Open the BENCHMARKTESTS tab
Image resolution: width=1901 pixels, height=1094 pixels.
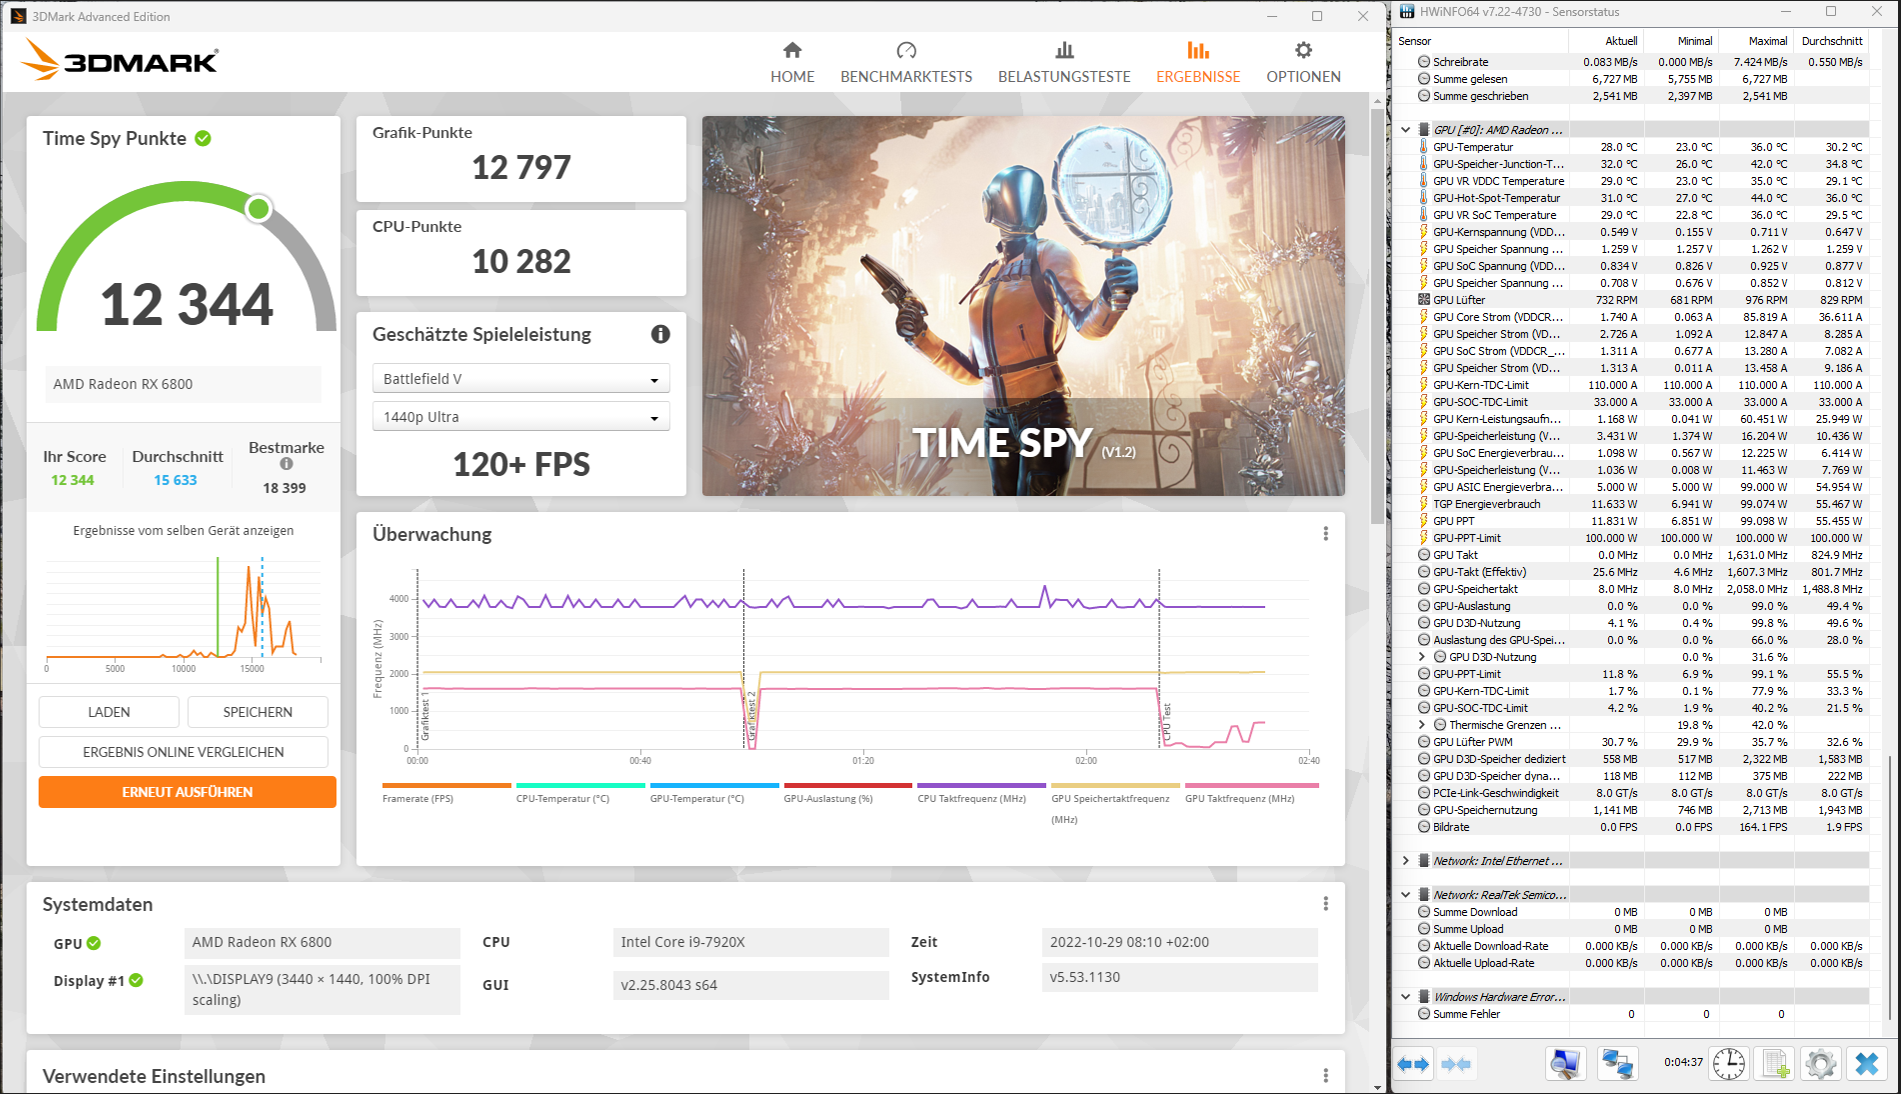pyautogui.click(x=906, y=63)
